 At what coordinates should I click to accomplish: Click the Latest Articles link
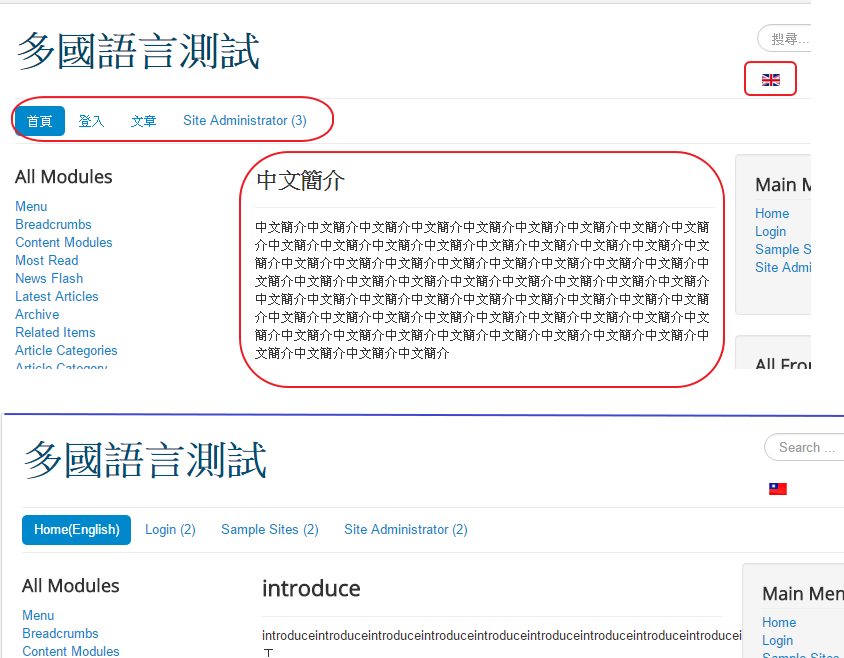[x=57, y=296]
